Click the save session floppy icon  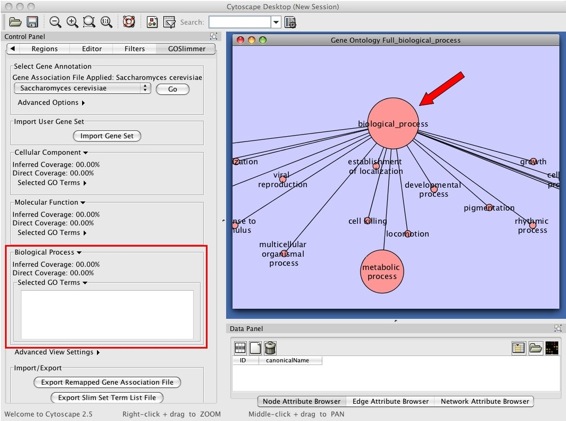click(32, 22)
